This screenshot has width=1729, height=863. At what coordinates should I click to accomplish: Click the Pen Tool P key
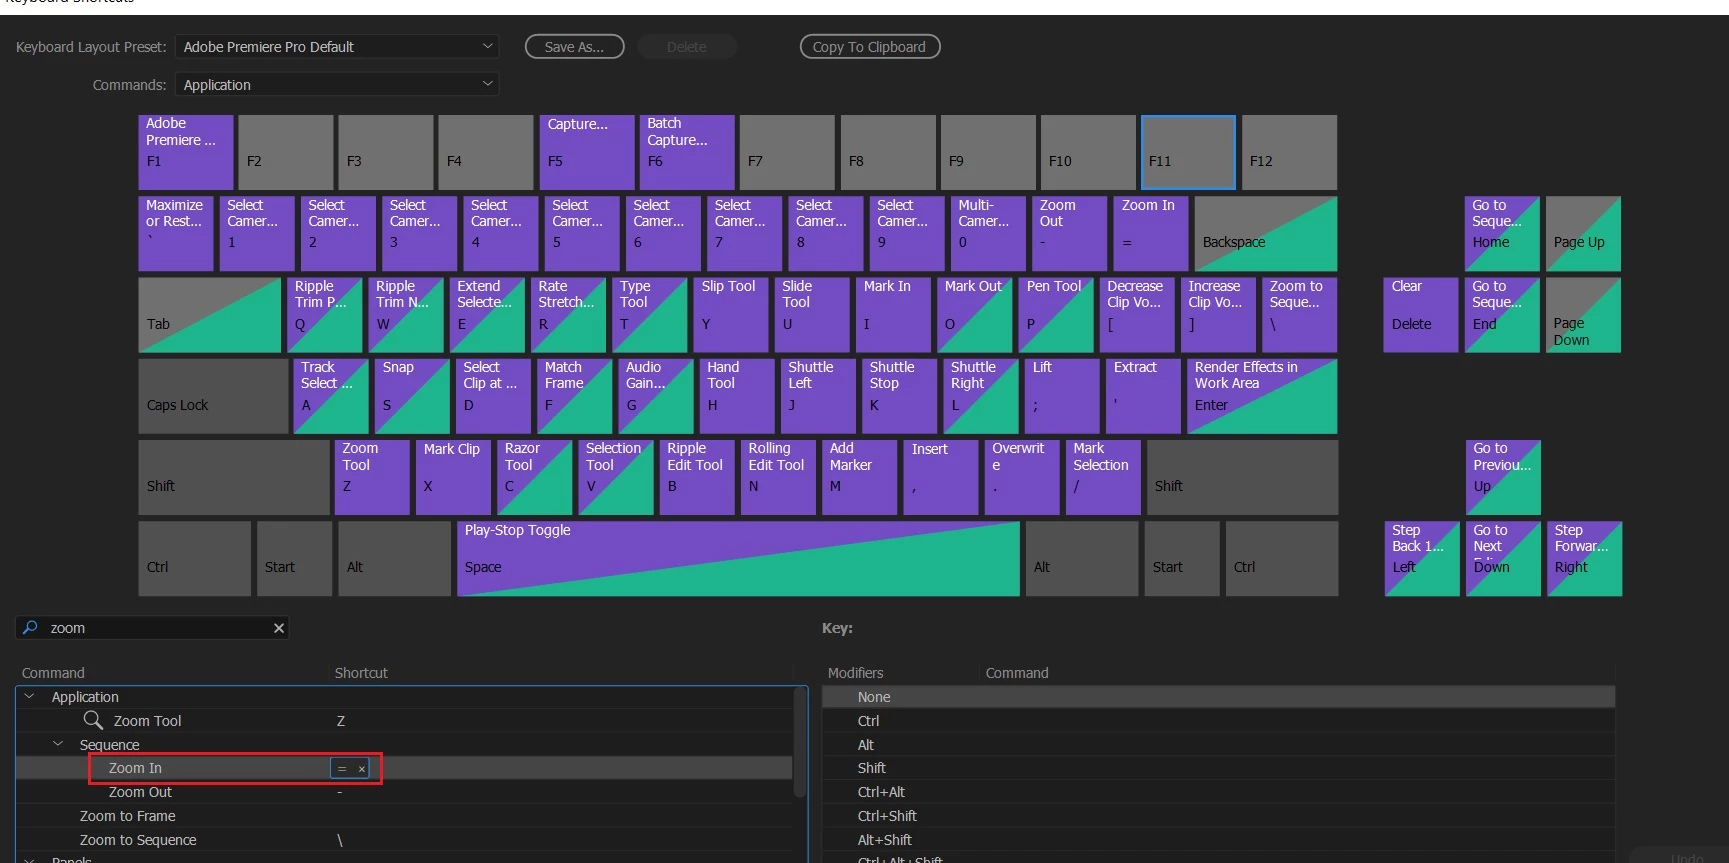1056,315
